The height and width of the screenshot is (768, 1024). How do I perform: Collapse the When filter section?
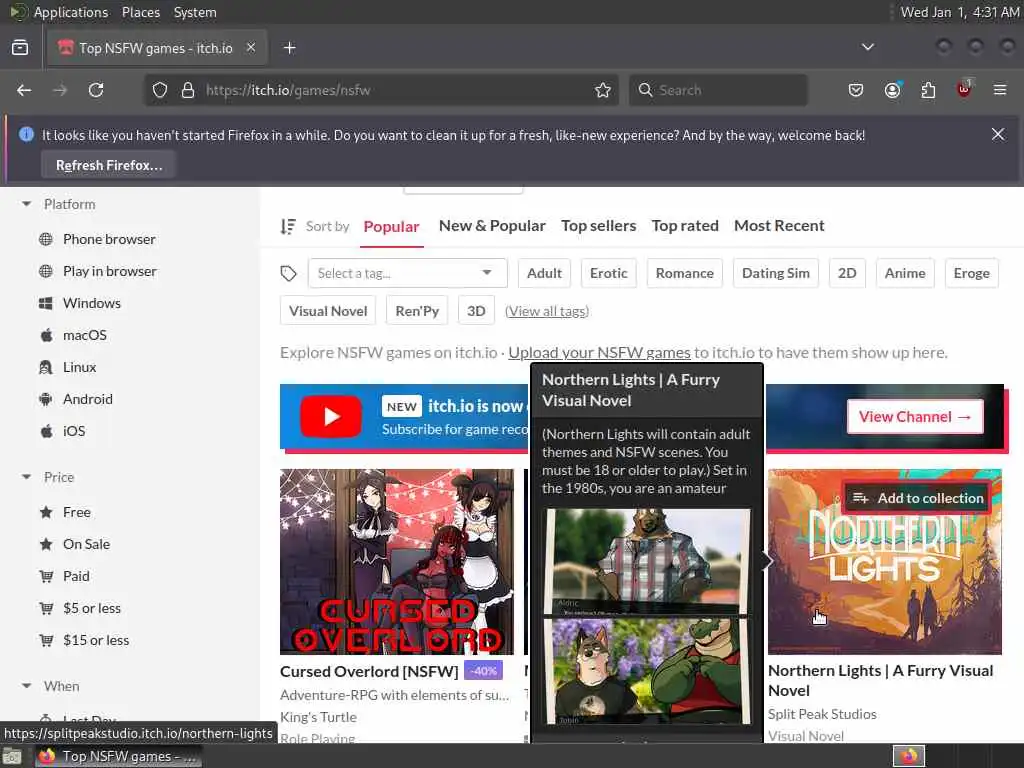click(27, 686)
